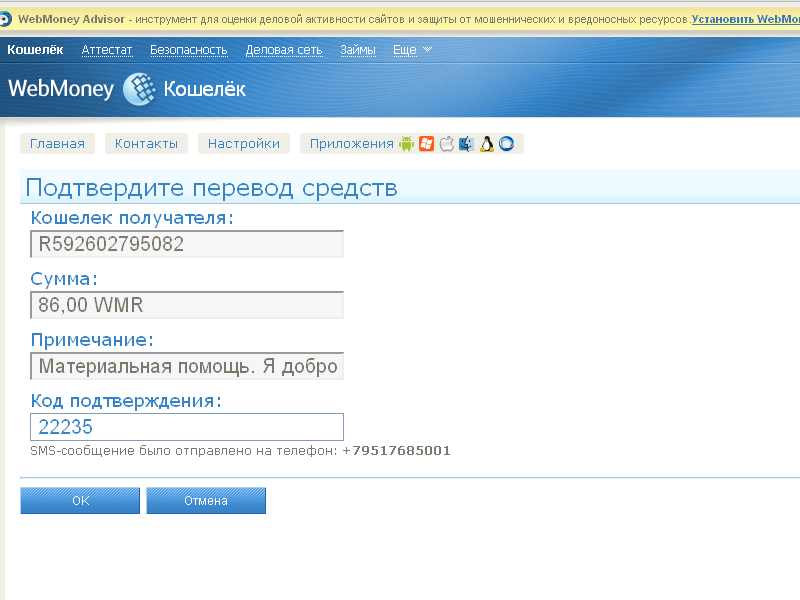
Task: Click the 'Сумма:' label
Action: click(x=64, y=279)
